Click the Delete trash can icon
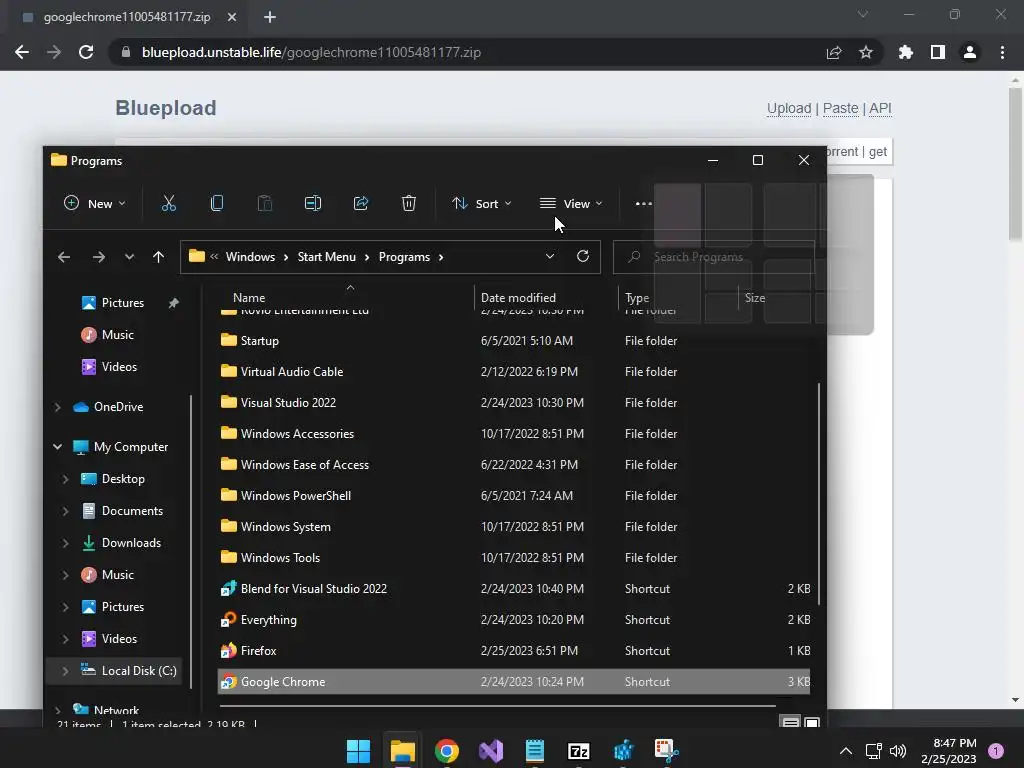 click(409, 204)
